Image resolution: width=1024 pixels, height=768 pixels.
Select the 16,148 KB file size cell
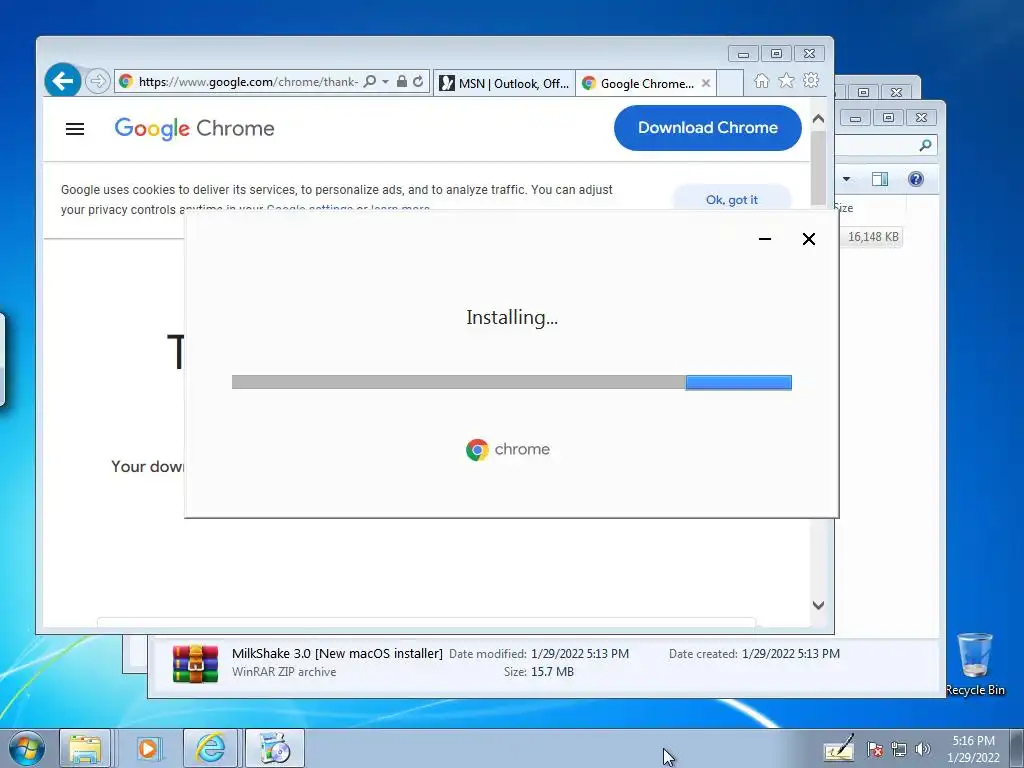(x=872, y=236)
